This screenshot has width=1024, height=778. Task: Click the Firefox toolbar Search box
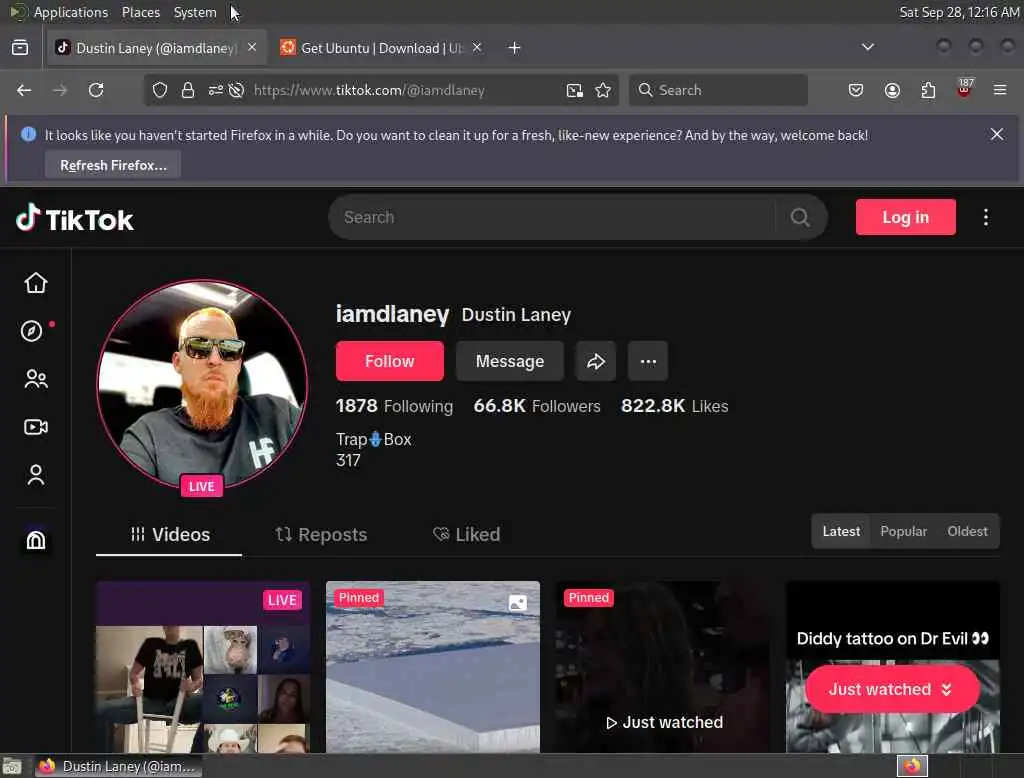(718, 90)
